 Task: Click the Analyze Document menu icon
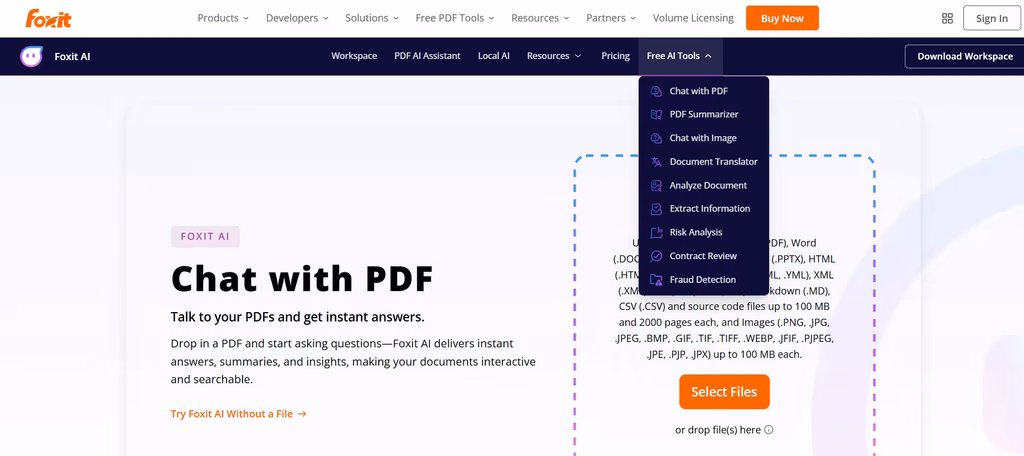tap(656, 186)
